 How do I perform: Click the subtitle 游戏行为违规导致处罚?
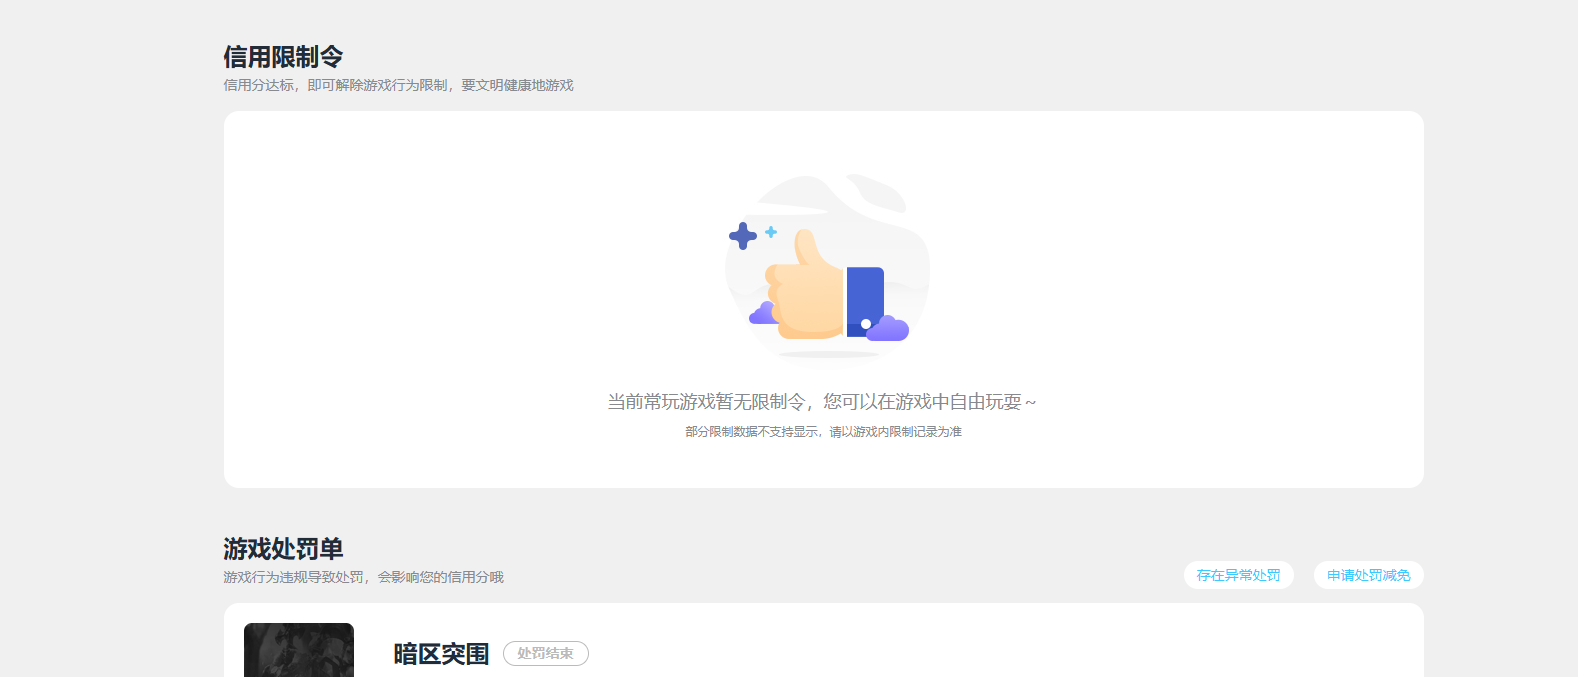pyautogui.click(x=293, y=577)
